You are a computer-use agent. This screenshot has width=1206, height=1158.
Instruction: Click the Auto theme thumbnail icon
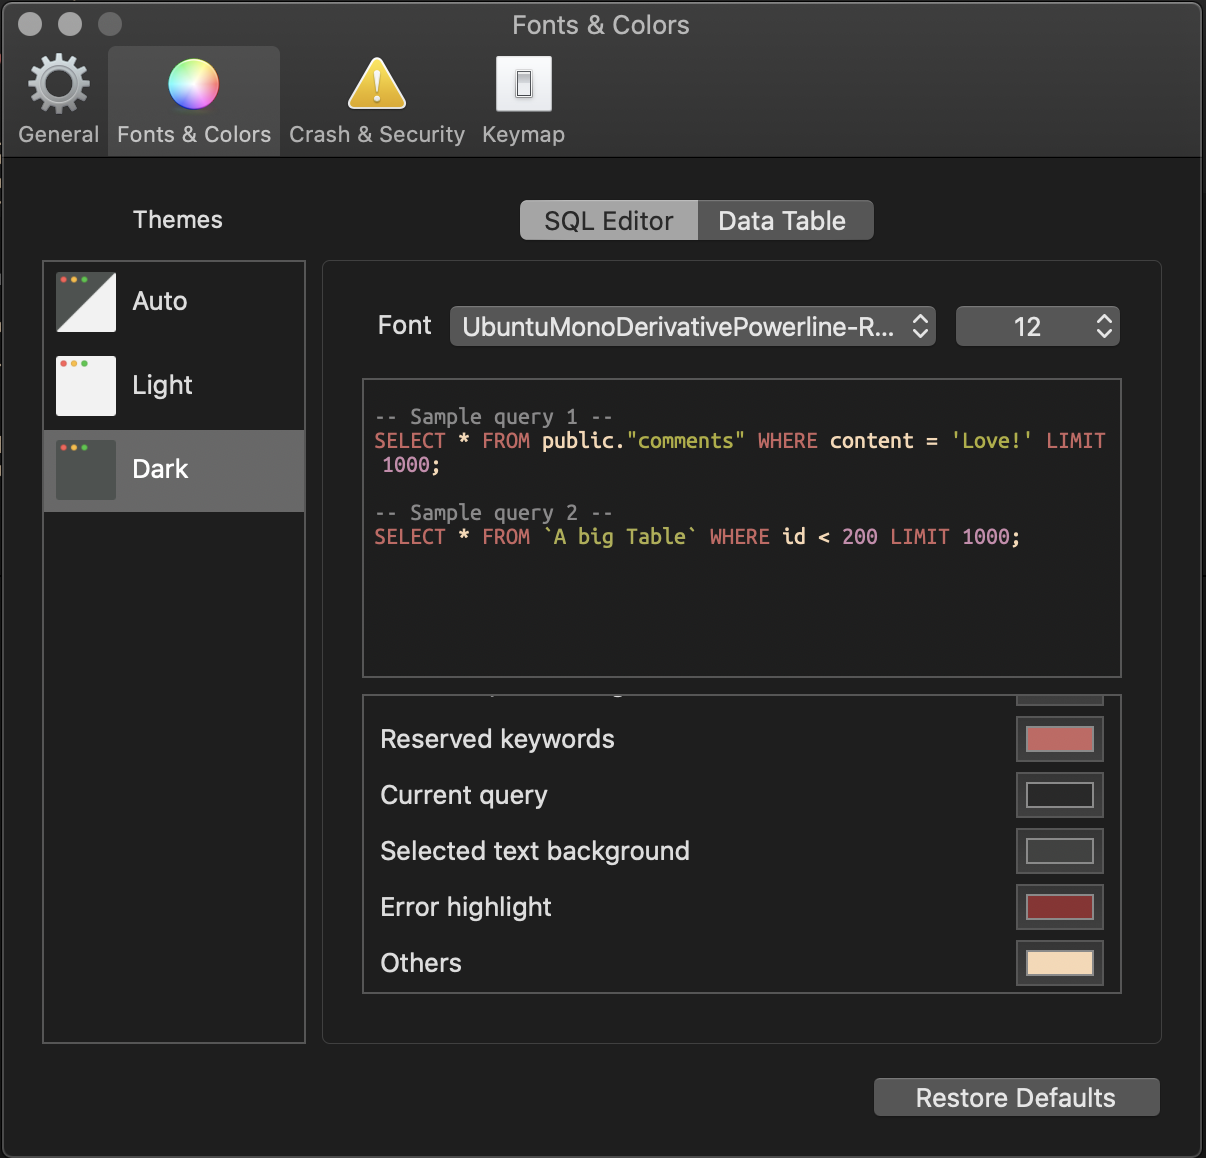tap(85, 301)
